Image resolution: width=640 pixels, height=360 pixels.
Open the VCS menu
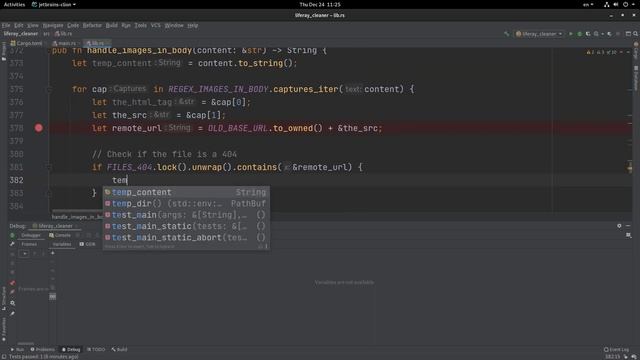pyautogui.click(x=156, y=25)
